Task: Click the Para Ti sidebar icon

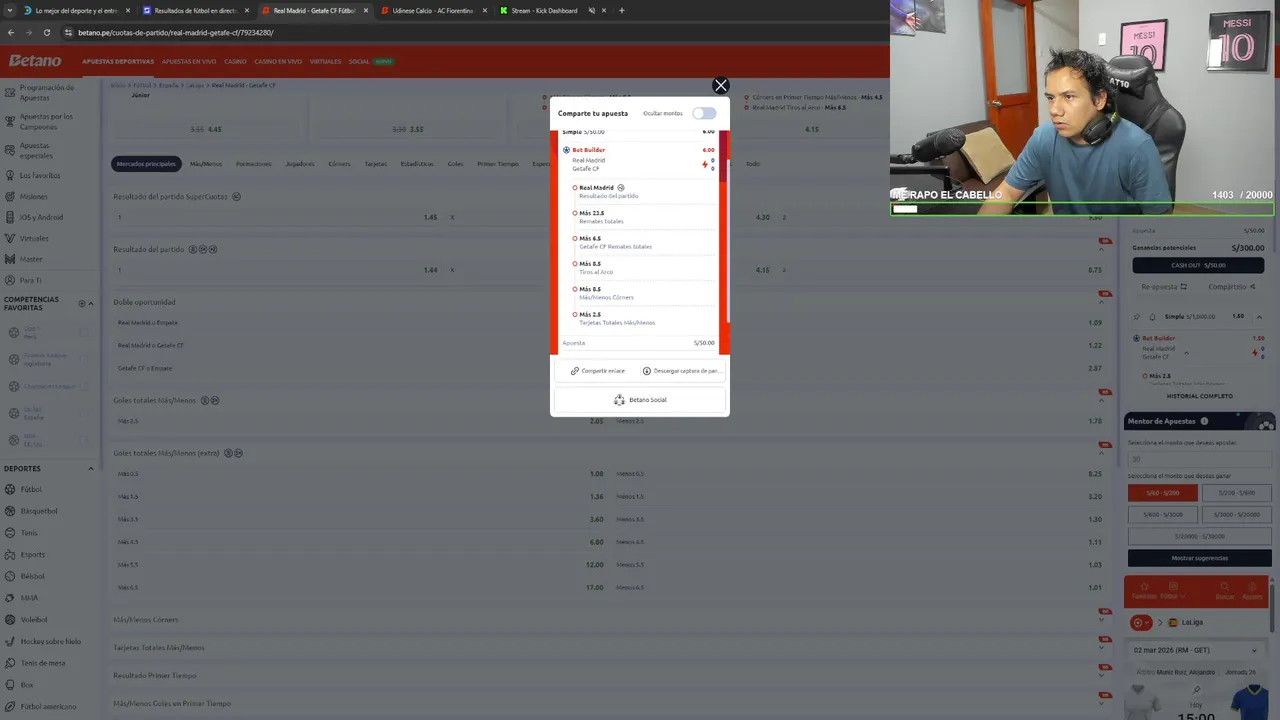Action: pos(9,280)
